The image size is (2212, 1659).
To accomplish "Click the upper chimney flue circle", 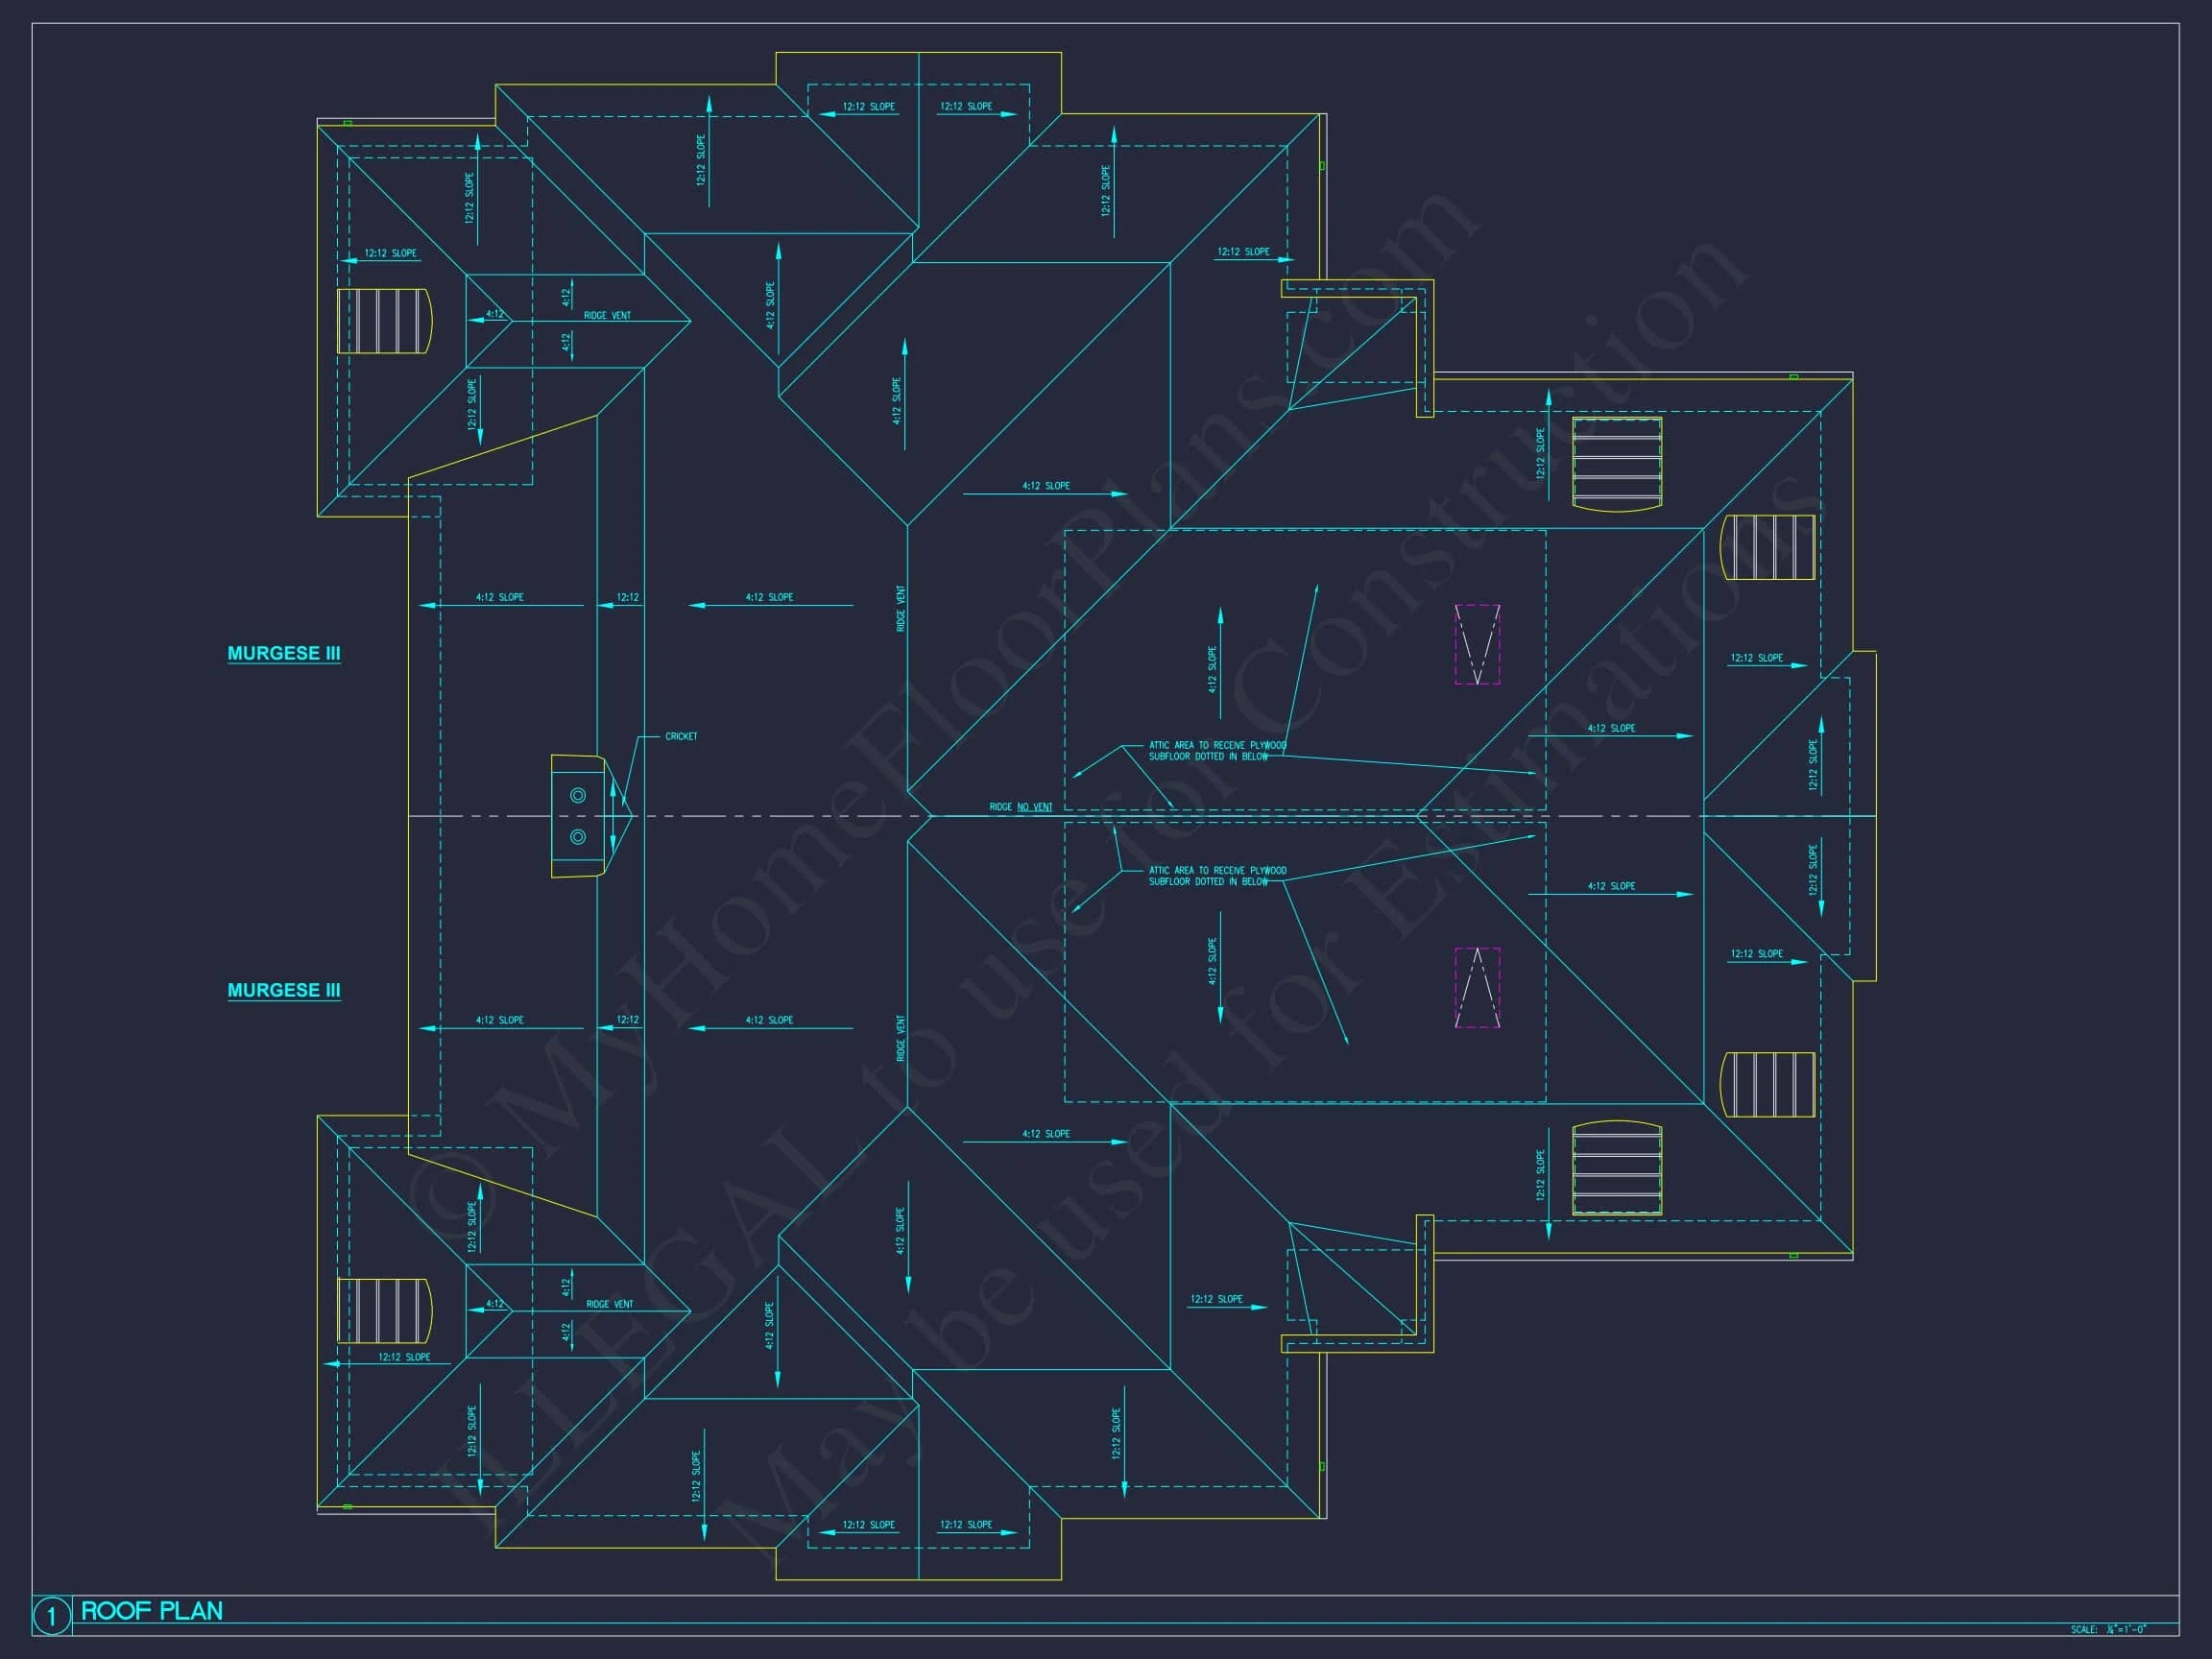I will click(x=578, y=795).
